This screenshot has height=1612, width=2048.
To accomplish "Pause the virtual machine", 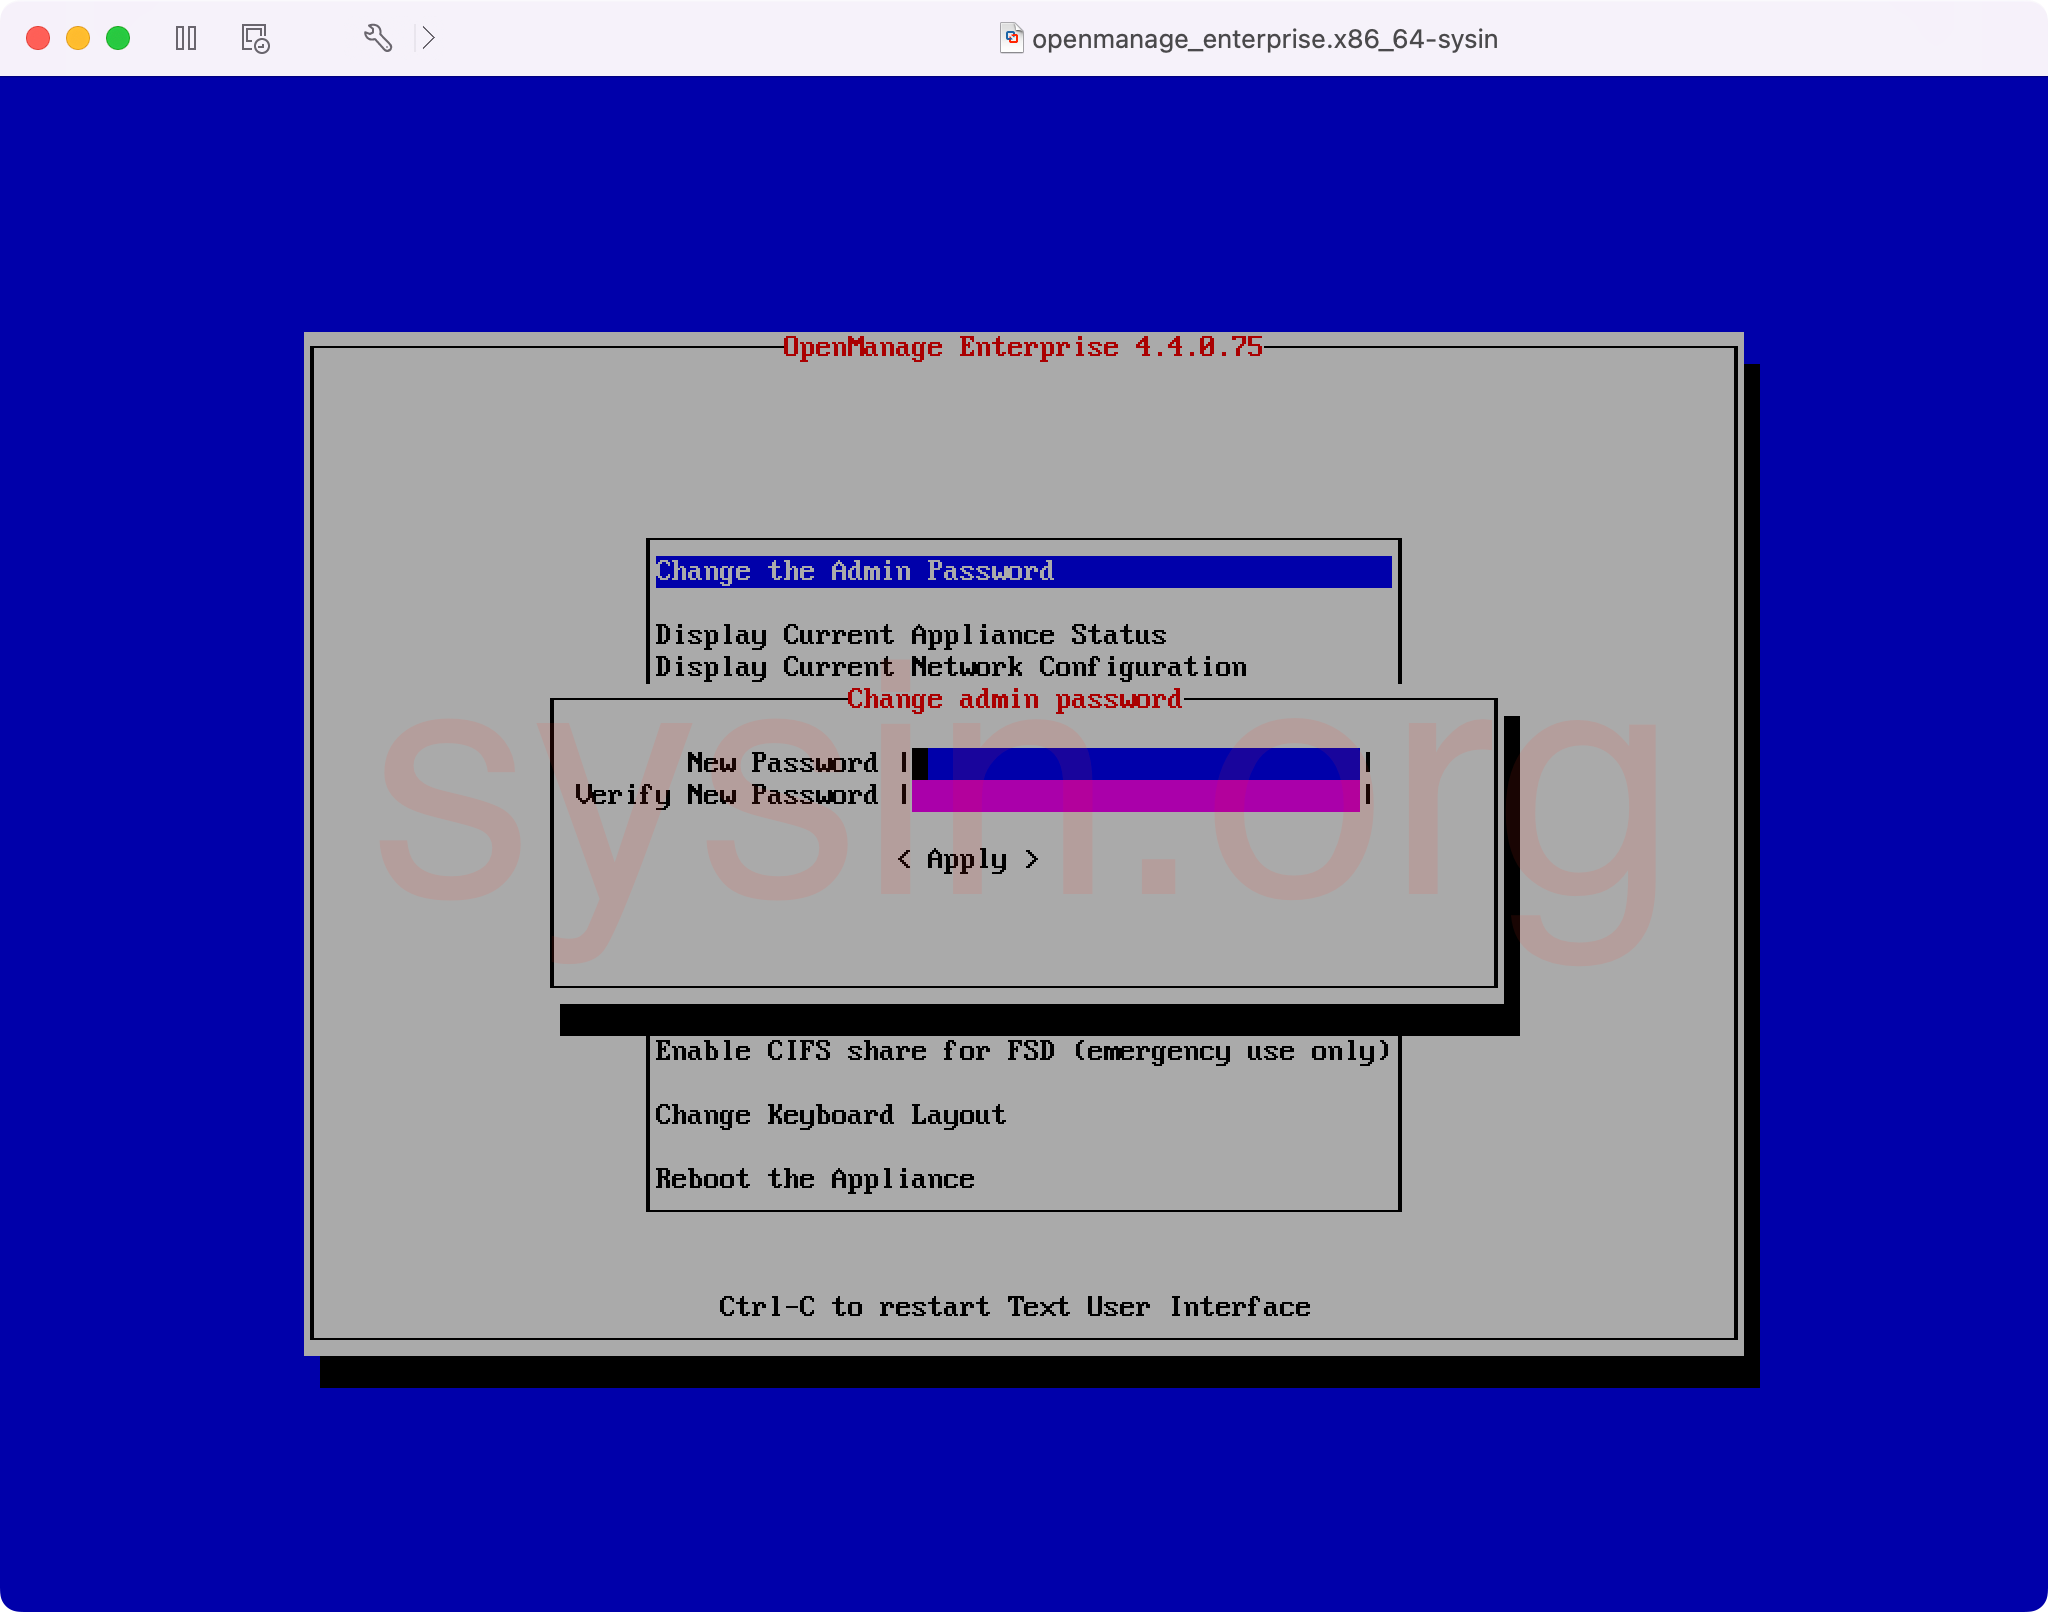I will click(x=186, y=39).
